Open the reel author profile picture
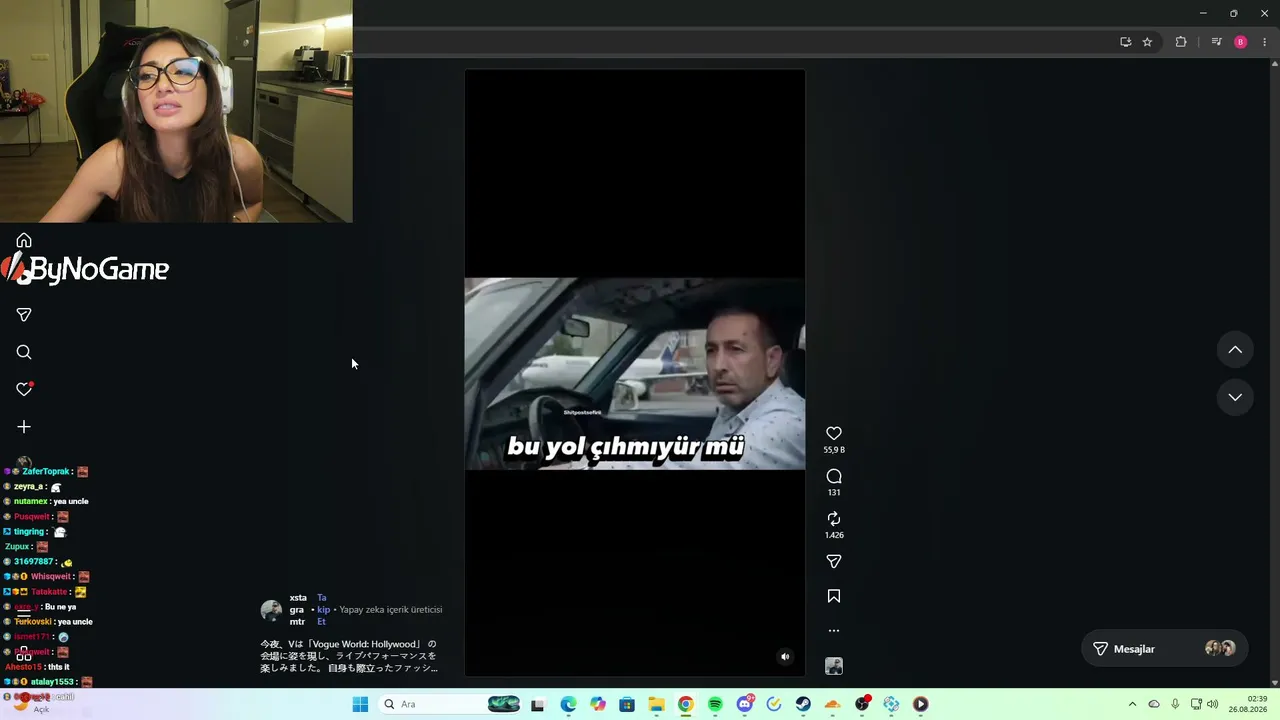This screenshot has width=1280, height=720. pos(271,610)
